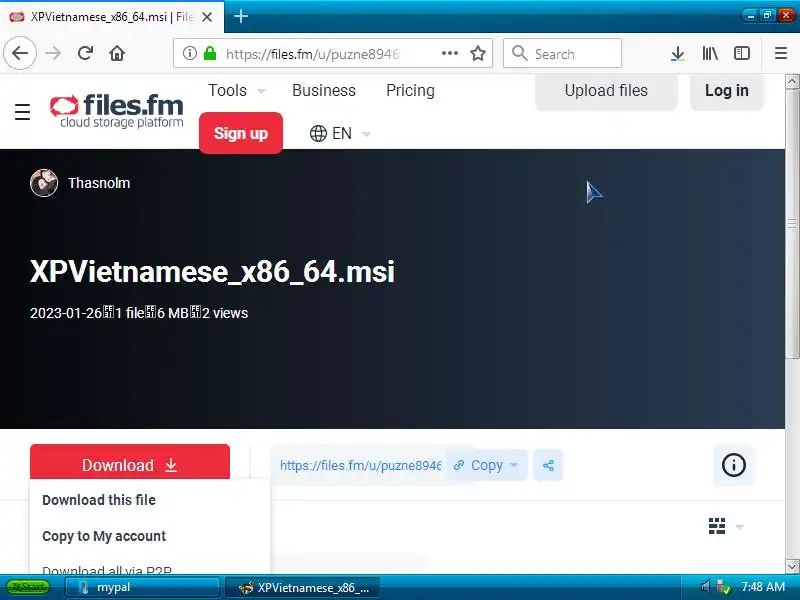Expand the Tools dropdown menu
800x600 pixels.
pyautogui.click(x=237, y=91)
